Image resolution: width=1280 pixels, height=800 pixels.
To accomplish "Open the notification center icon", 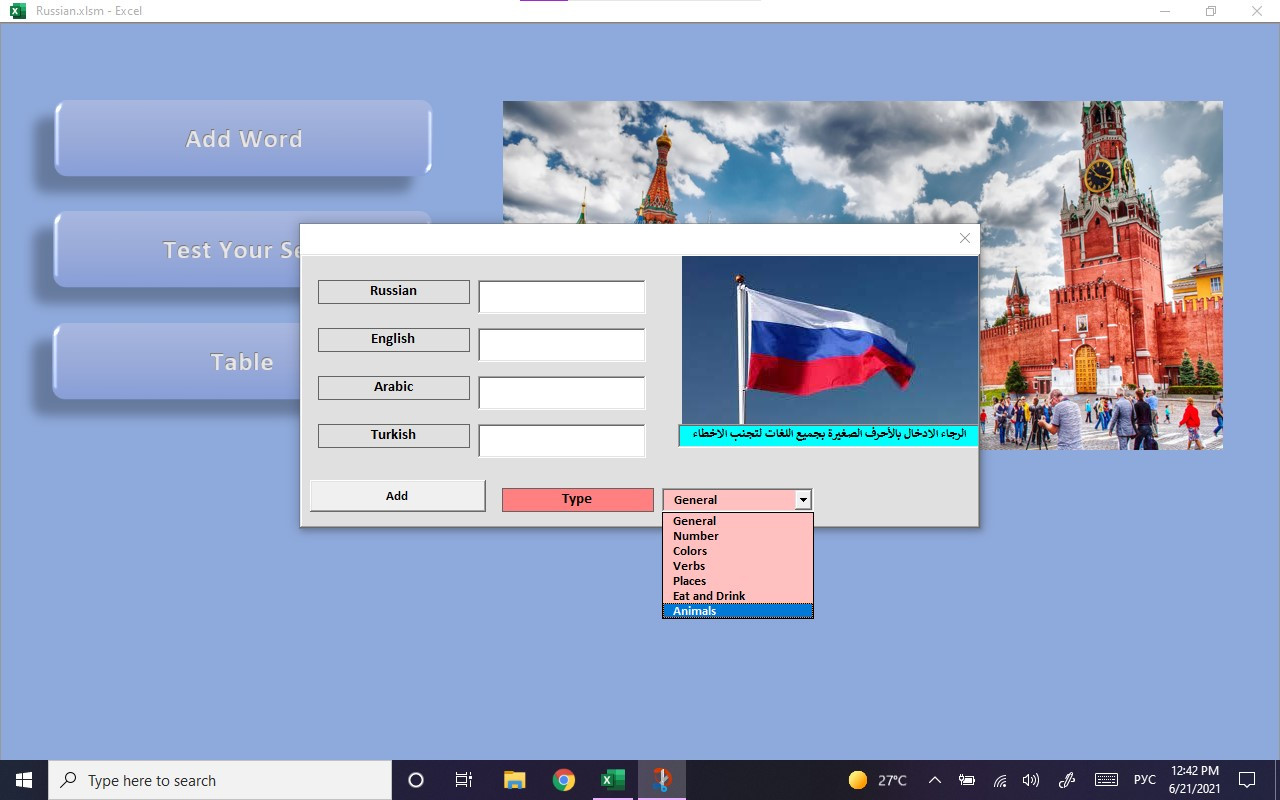I will coord(1247,780).
